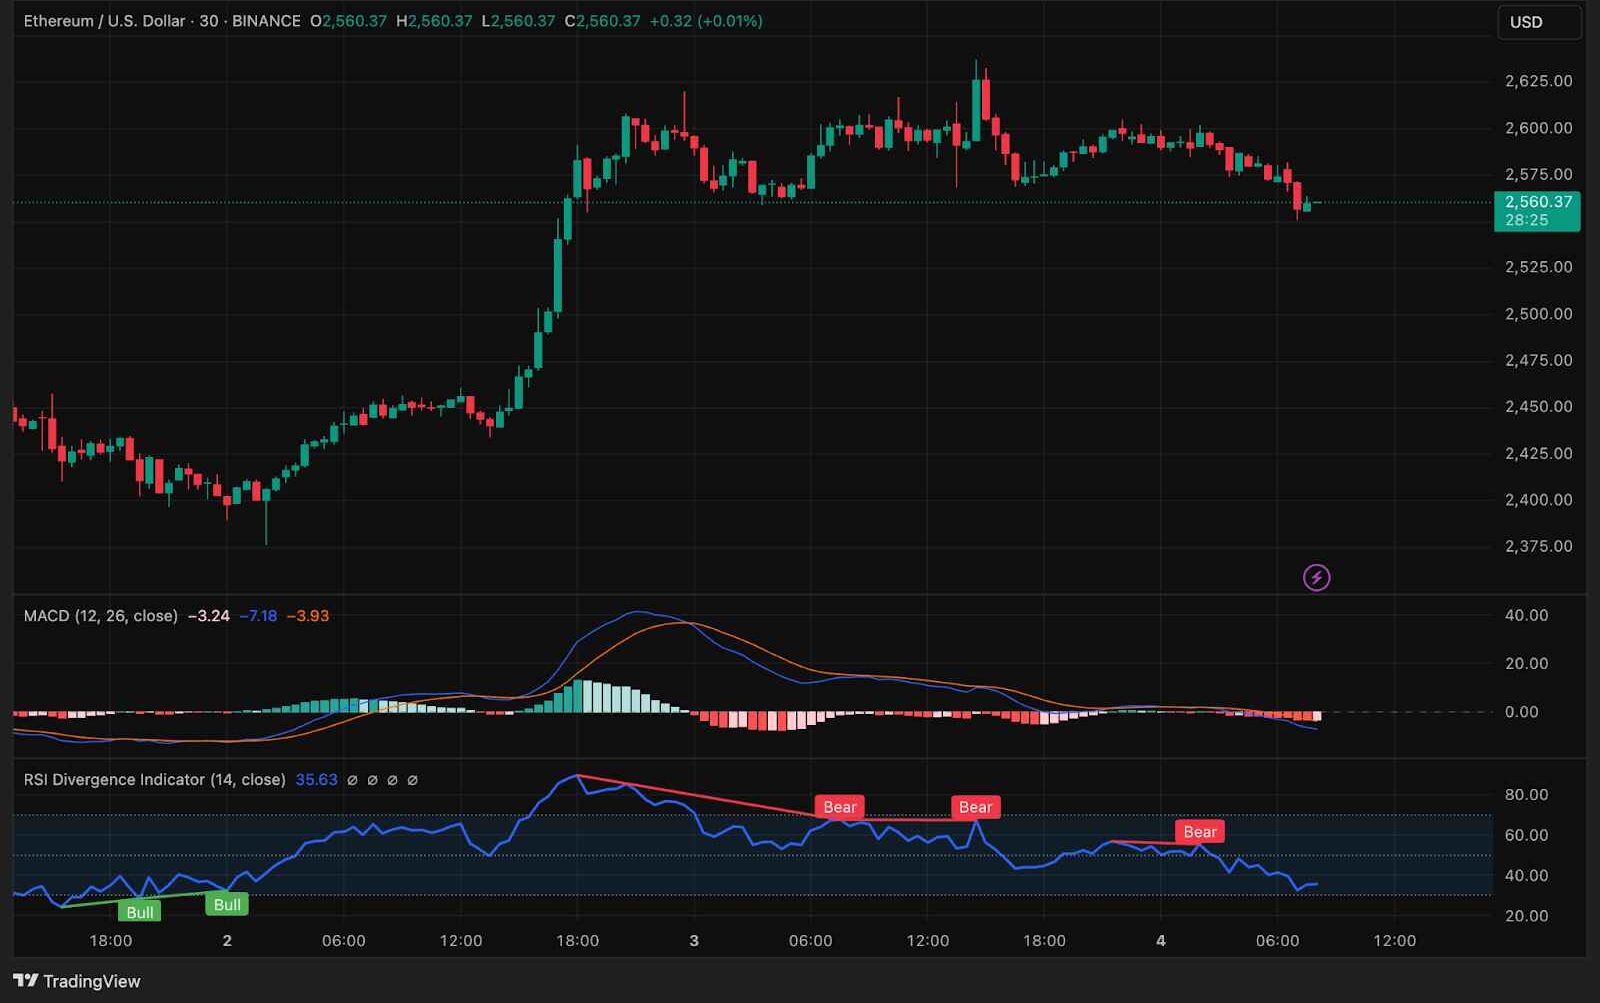Image resolution: width=1600 pixels, height=1003 pixels.
Task: Click the date label 2 on the time axis
Action: (x=227, y=941)
